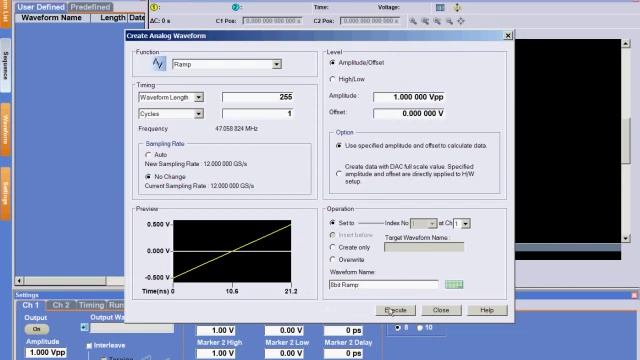Viewport: 640px width, 360px height.
Task: Click the Offset field 0.000 000 V
Action: click(x=409, y=113)
